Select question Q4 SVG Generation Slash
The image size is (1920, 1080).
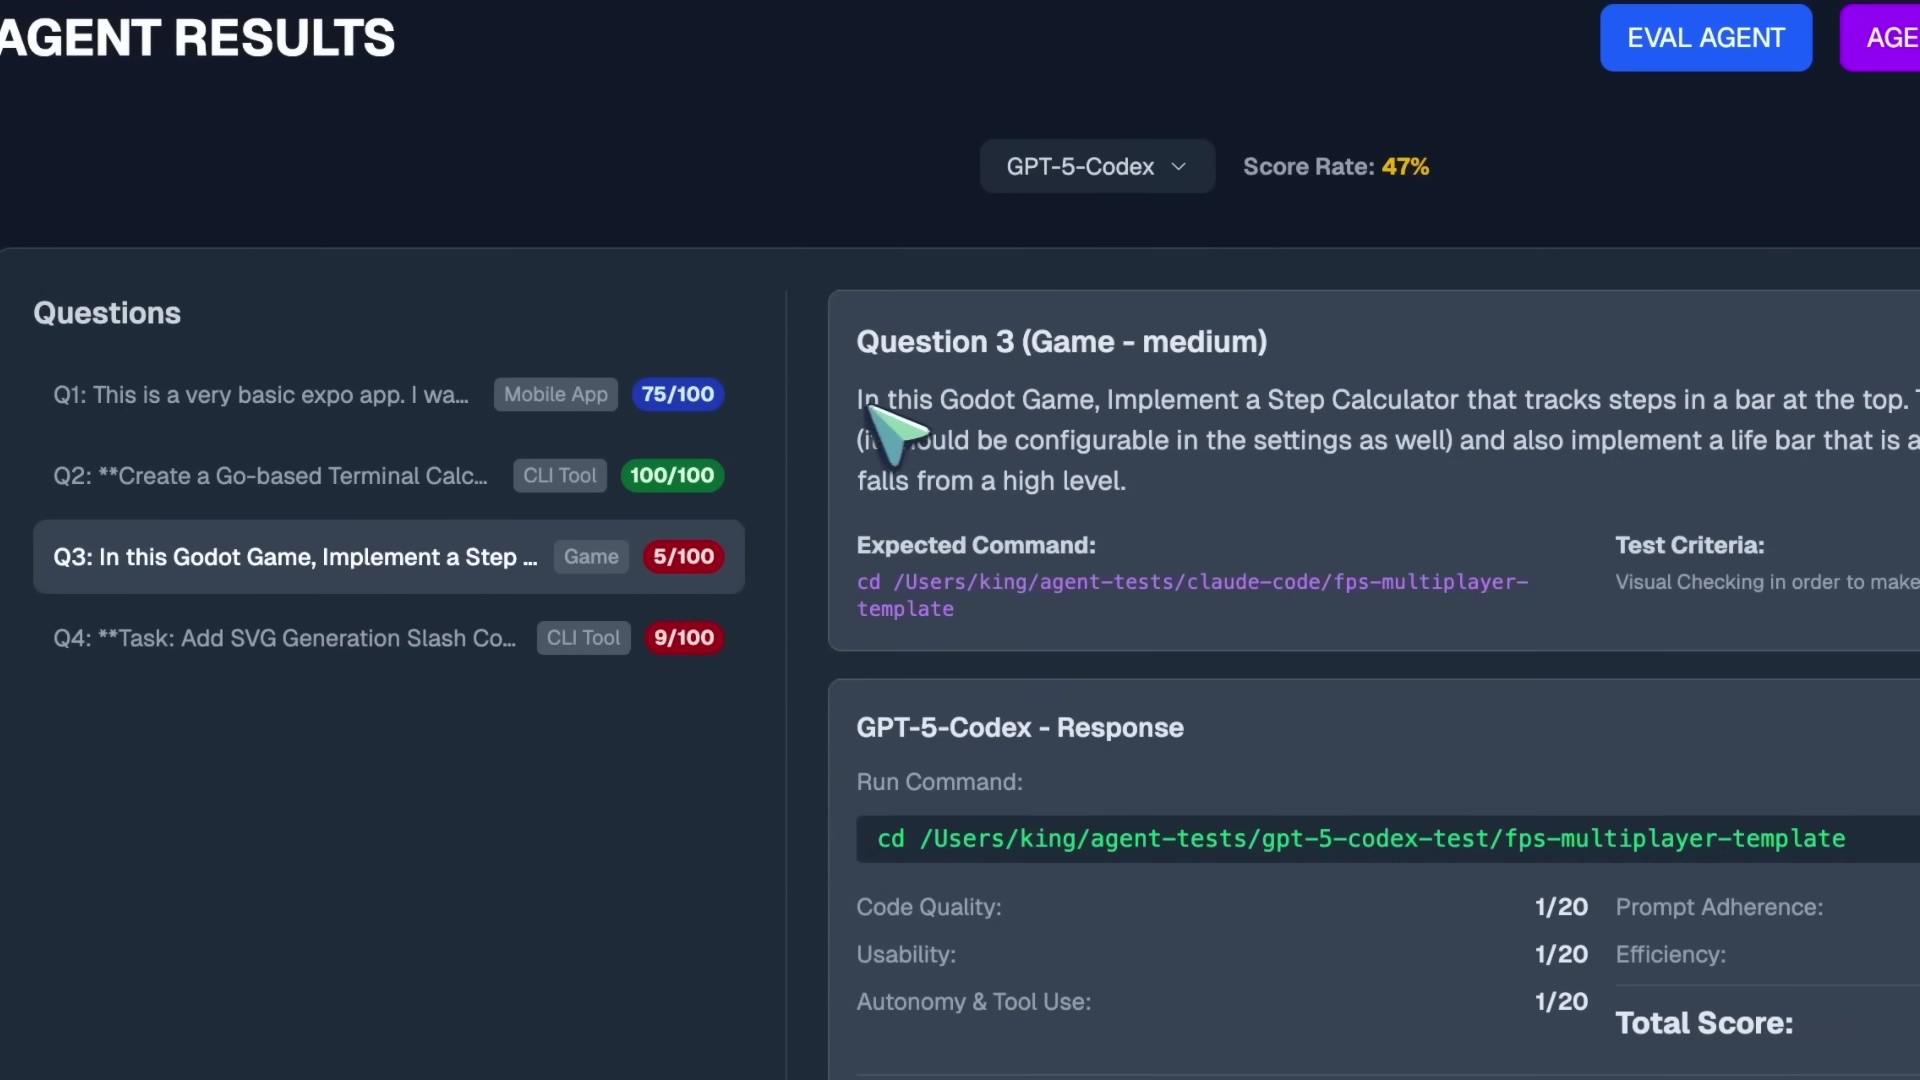click(389, 638)
